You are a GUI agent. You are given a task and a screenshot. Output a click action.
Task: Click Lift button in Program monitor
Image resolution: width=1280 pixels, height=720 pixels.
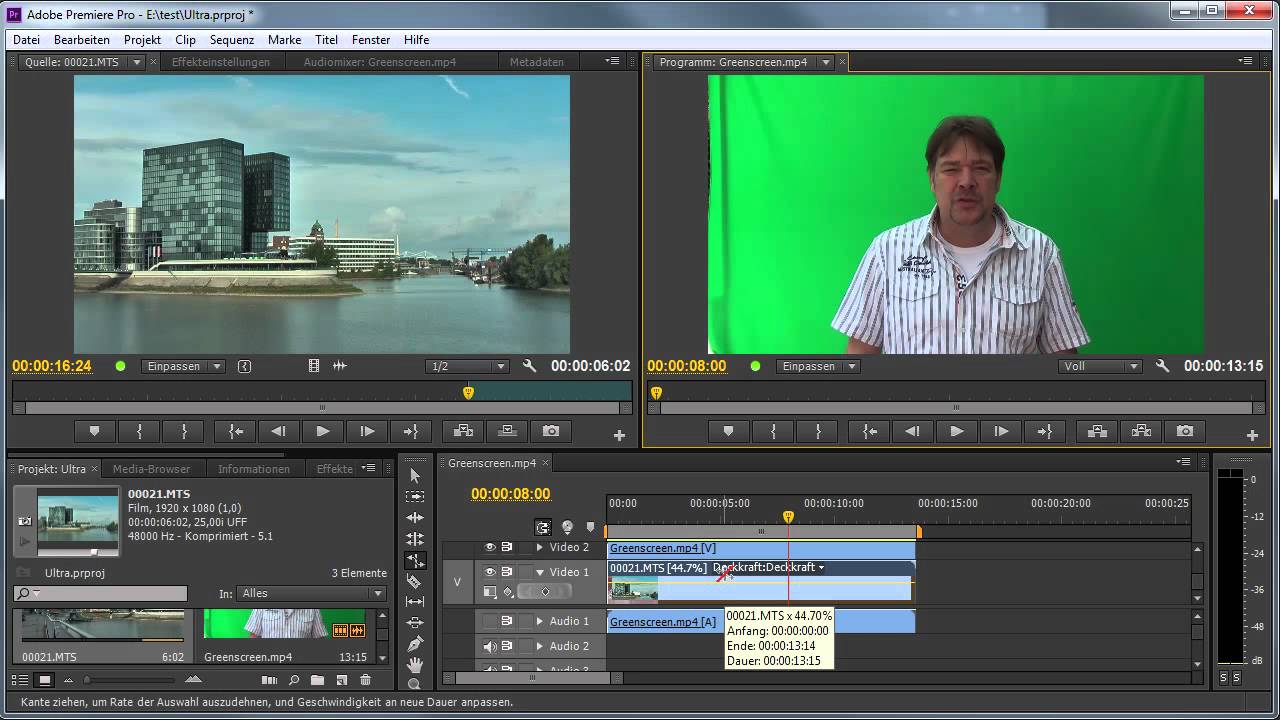(x=1097, y=431)
